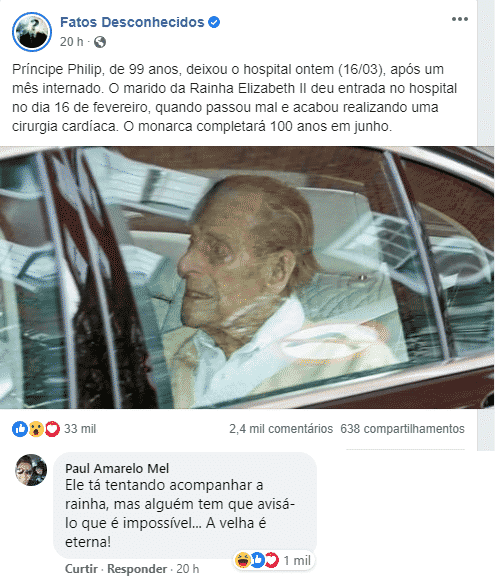This screenshot has height=583, width=496.
Task: Open the 638 compartilhamentos link
Action: pos(402,429)
